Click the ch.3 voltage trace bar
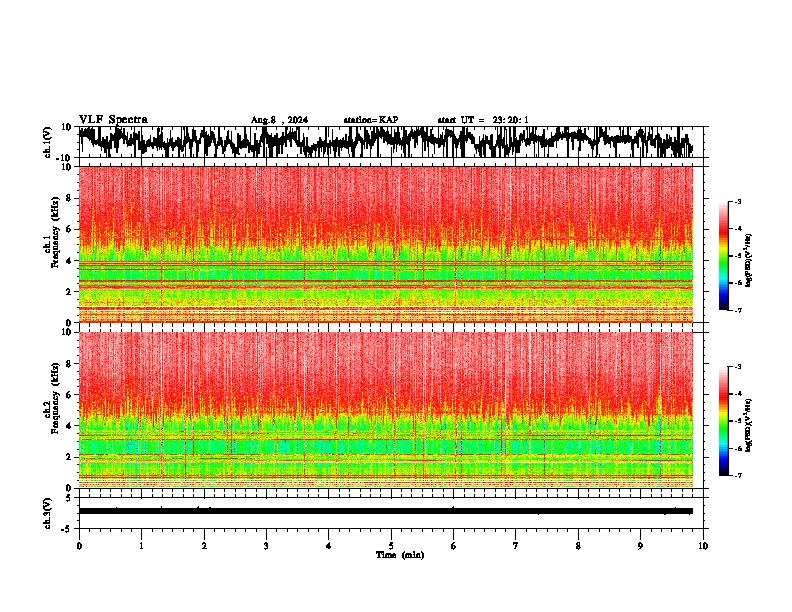 (x=385, y=511)
